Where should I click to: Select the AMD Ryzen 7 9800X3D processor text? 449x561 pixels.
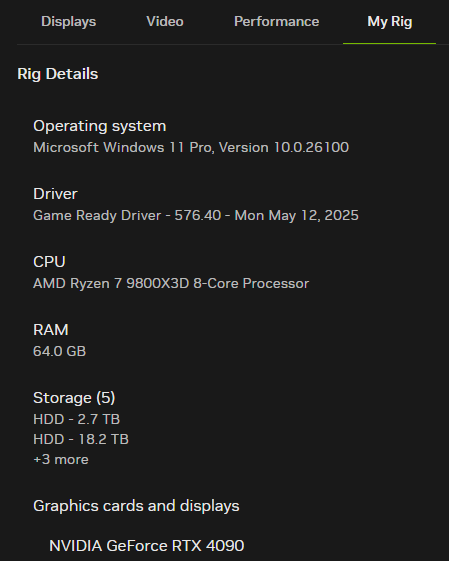point(171,283)
